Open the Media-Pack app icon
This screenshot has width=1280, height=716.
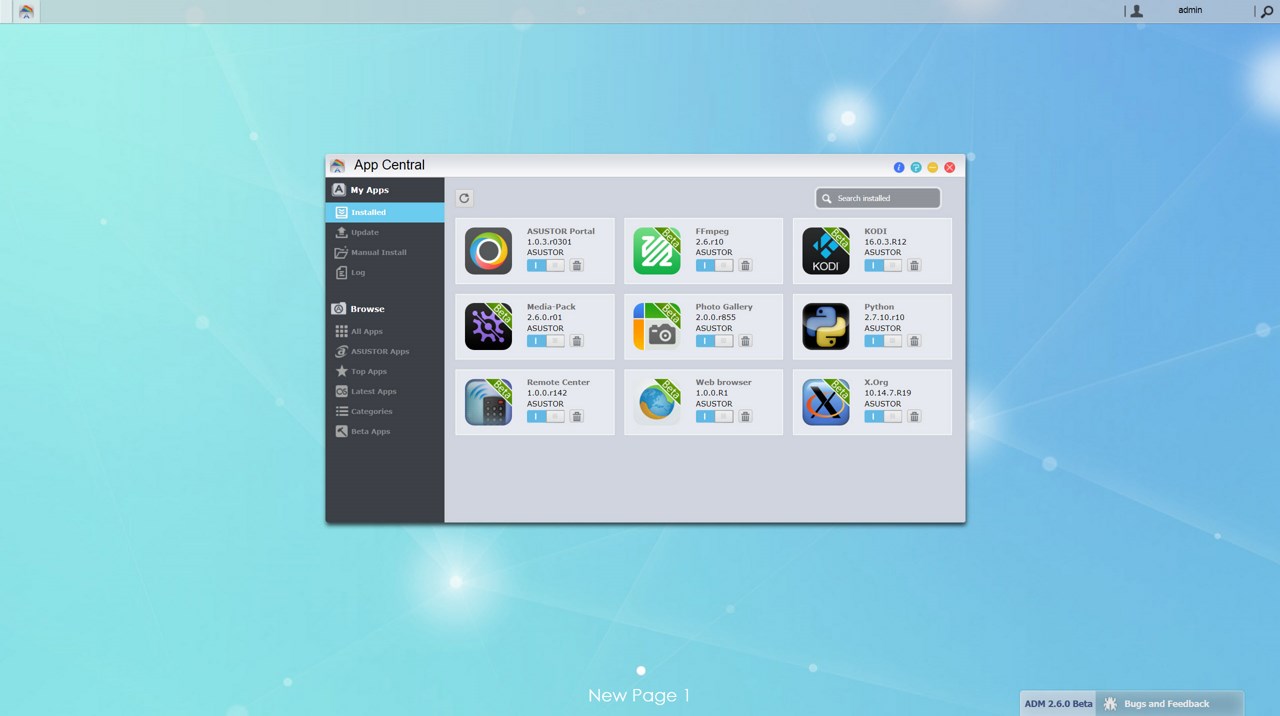[488, 327]
